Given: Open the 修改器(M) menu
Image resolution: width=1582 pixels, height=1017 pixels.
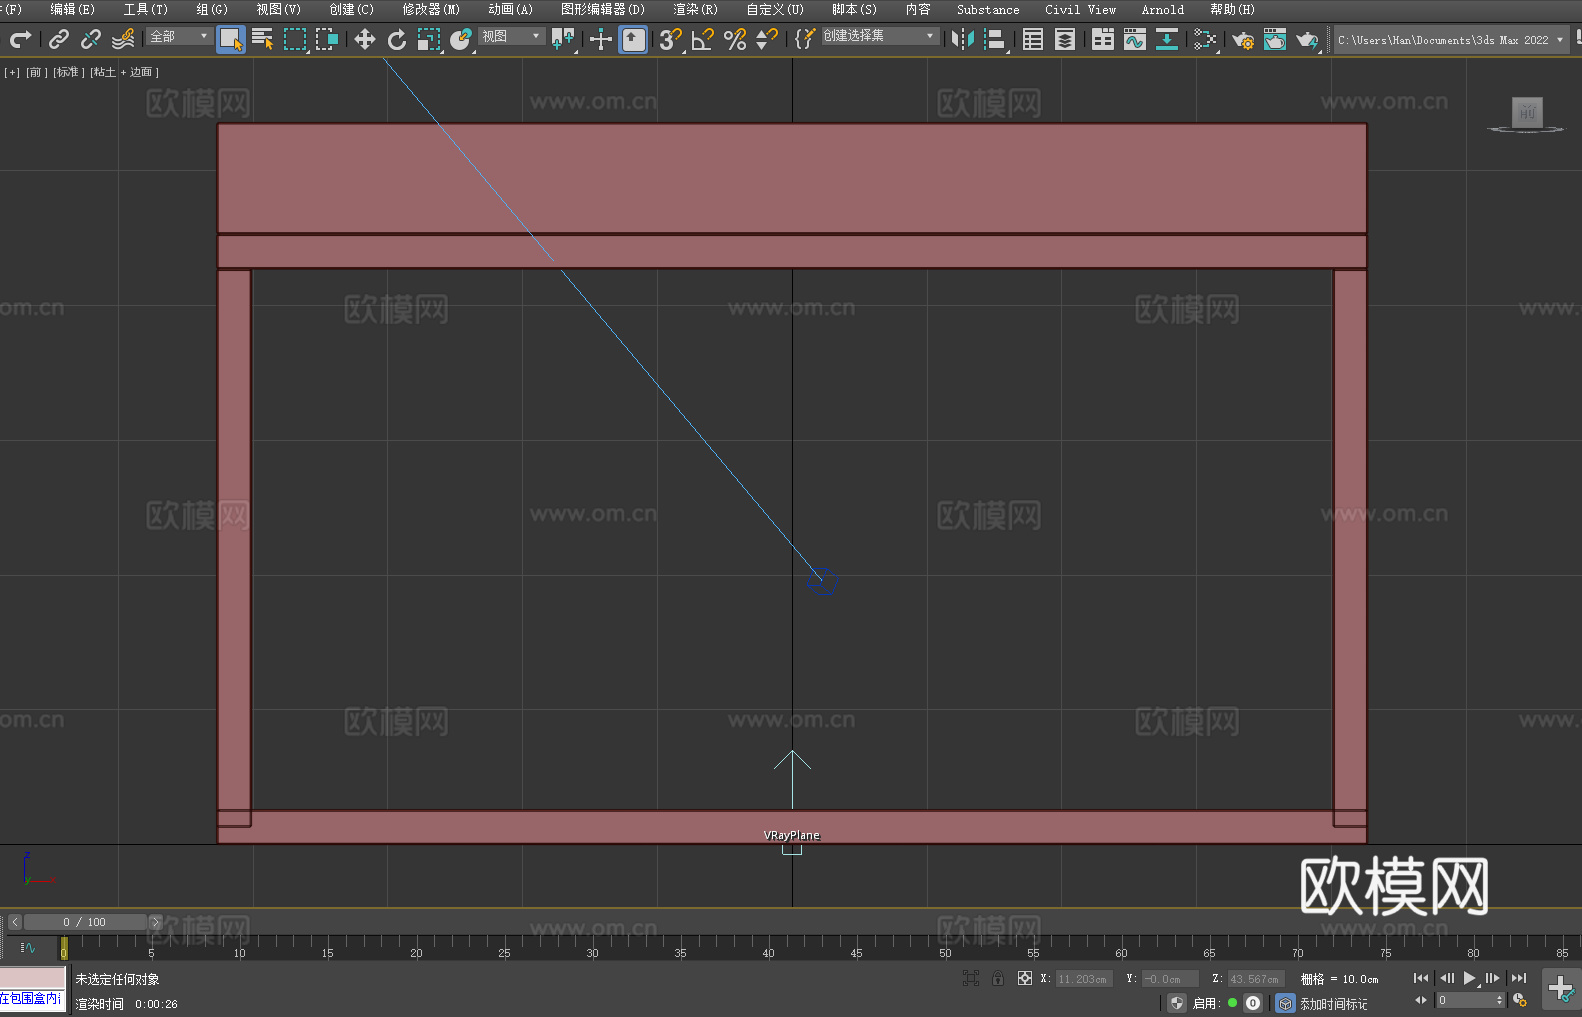Looking at the screenshot, I should [x=431, y=9].
